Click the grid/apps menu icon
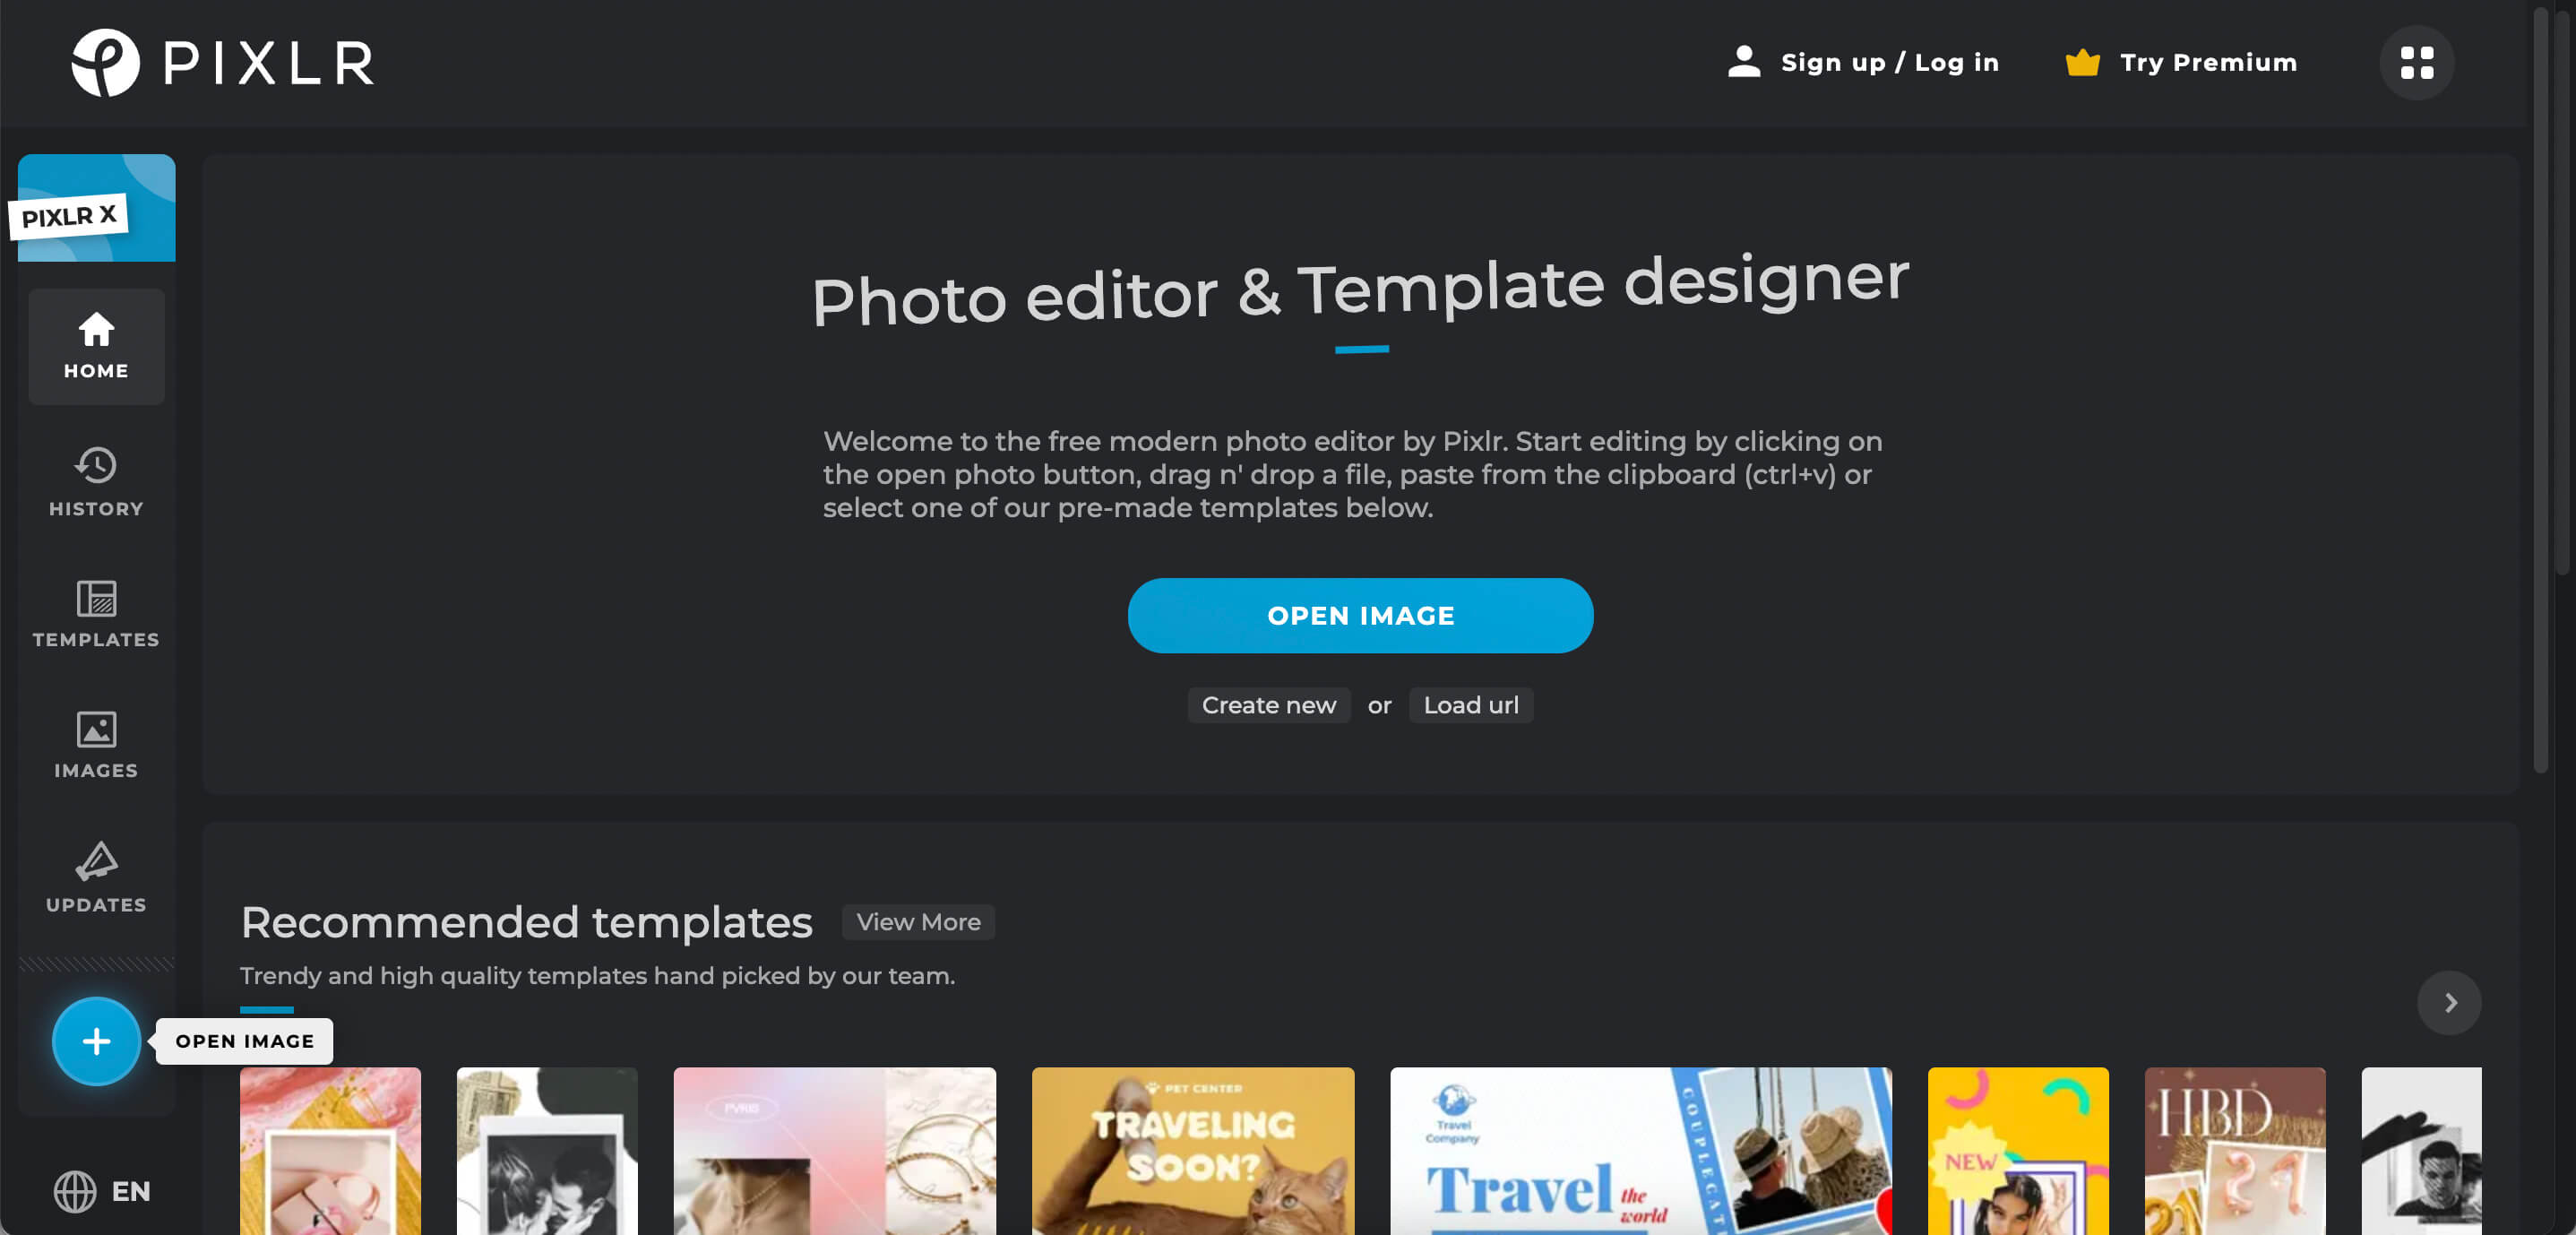 (x=2417, y=63)
